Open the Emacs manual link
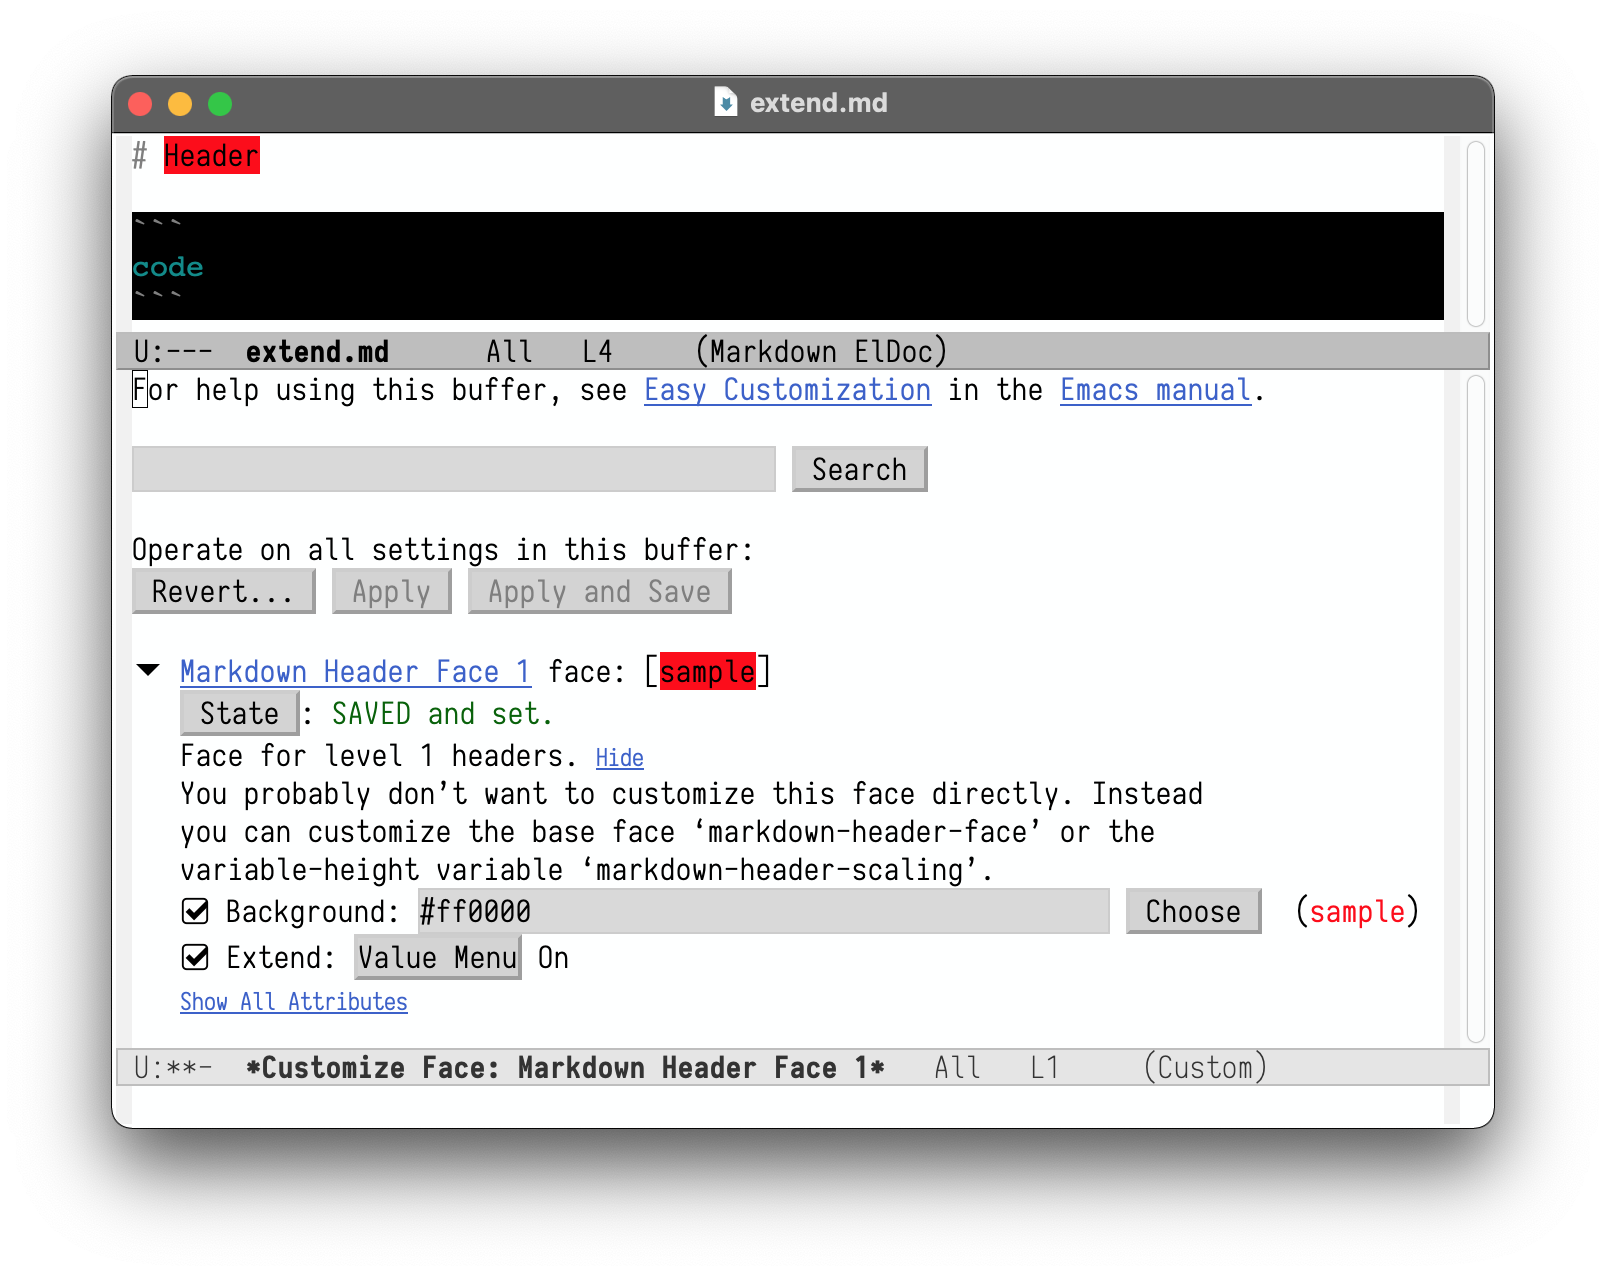The height and width of the screenshot is (1276, 1606). coord(1155,390)
